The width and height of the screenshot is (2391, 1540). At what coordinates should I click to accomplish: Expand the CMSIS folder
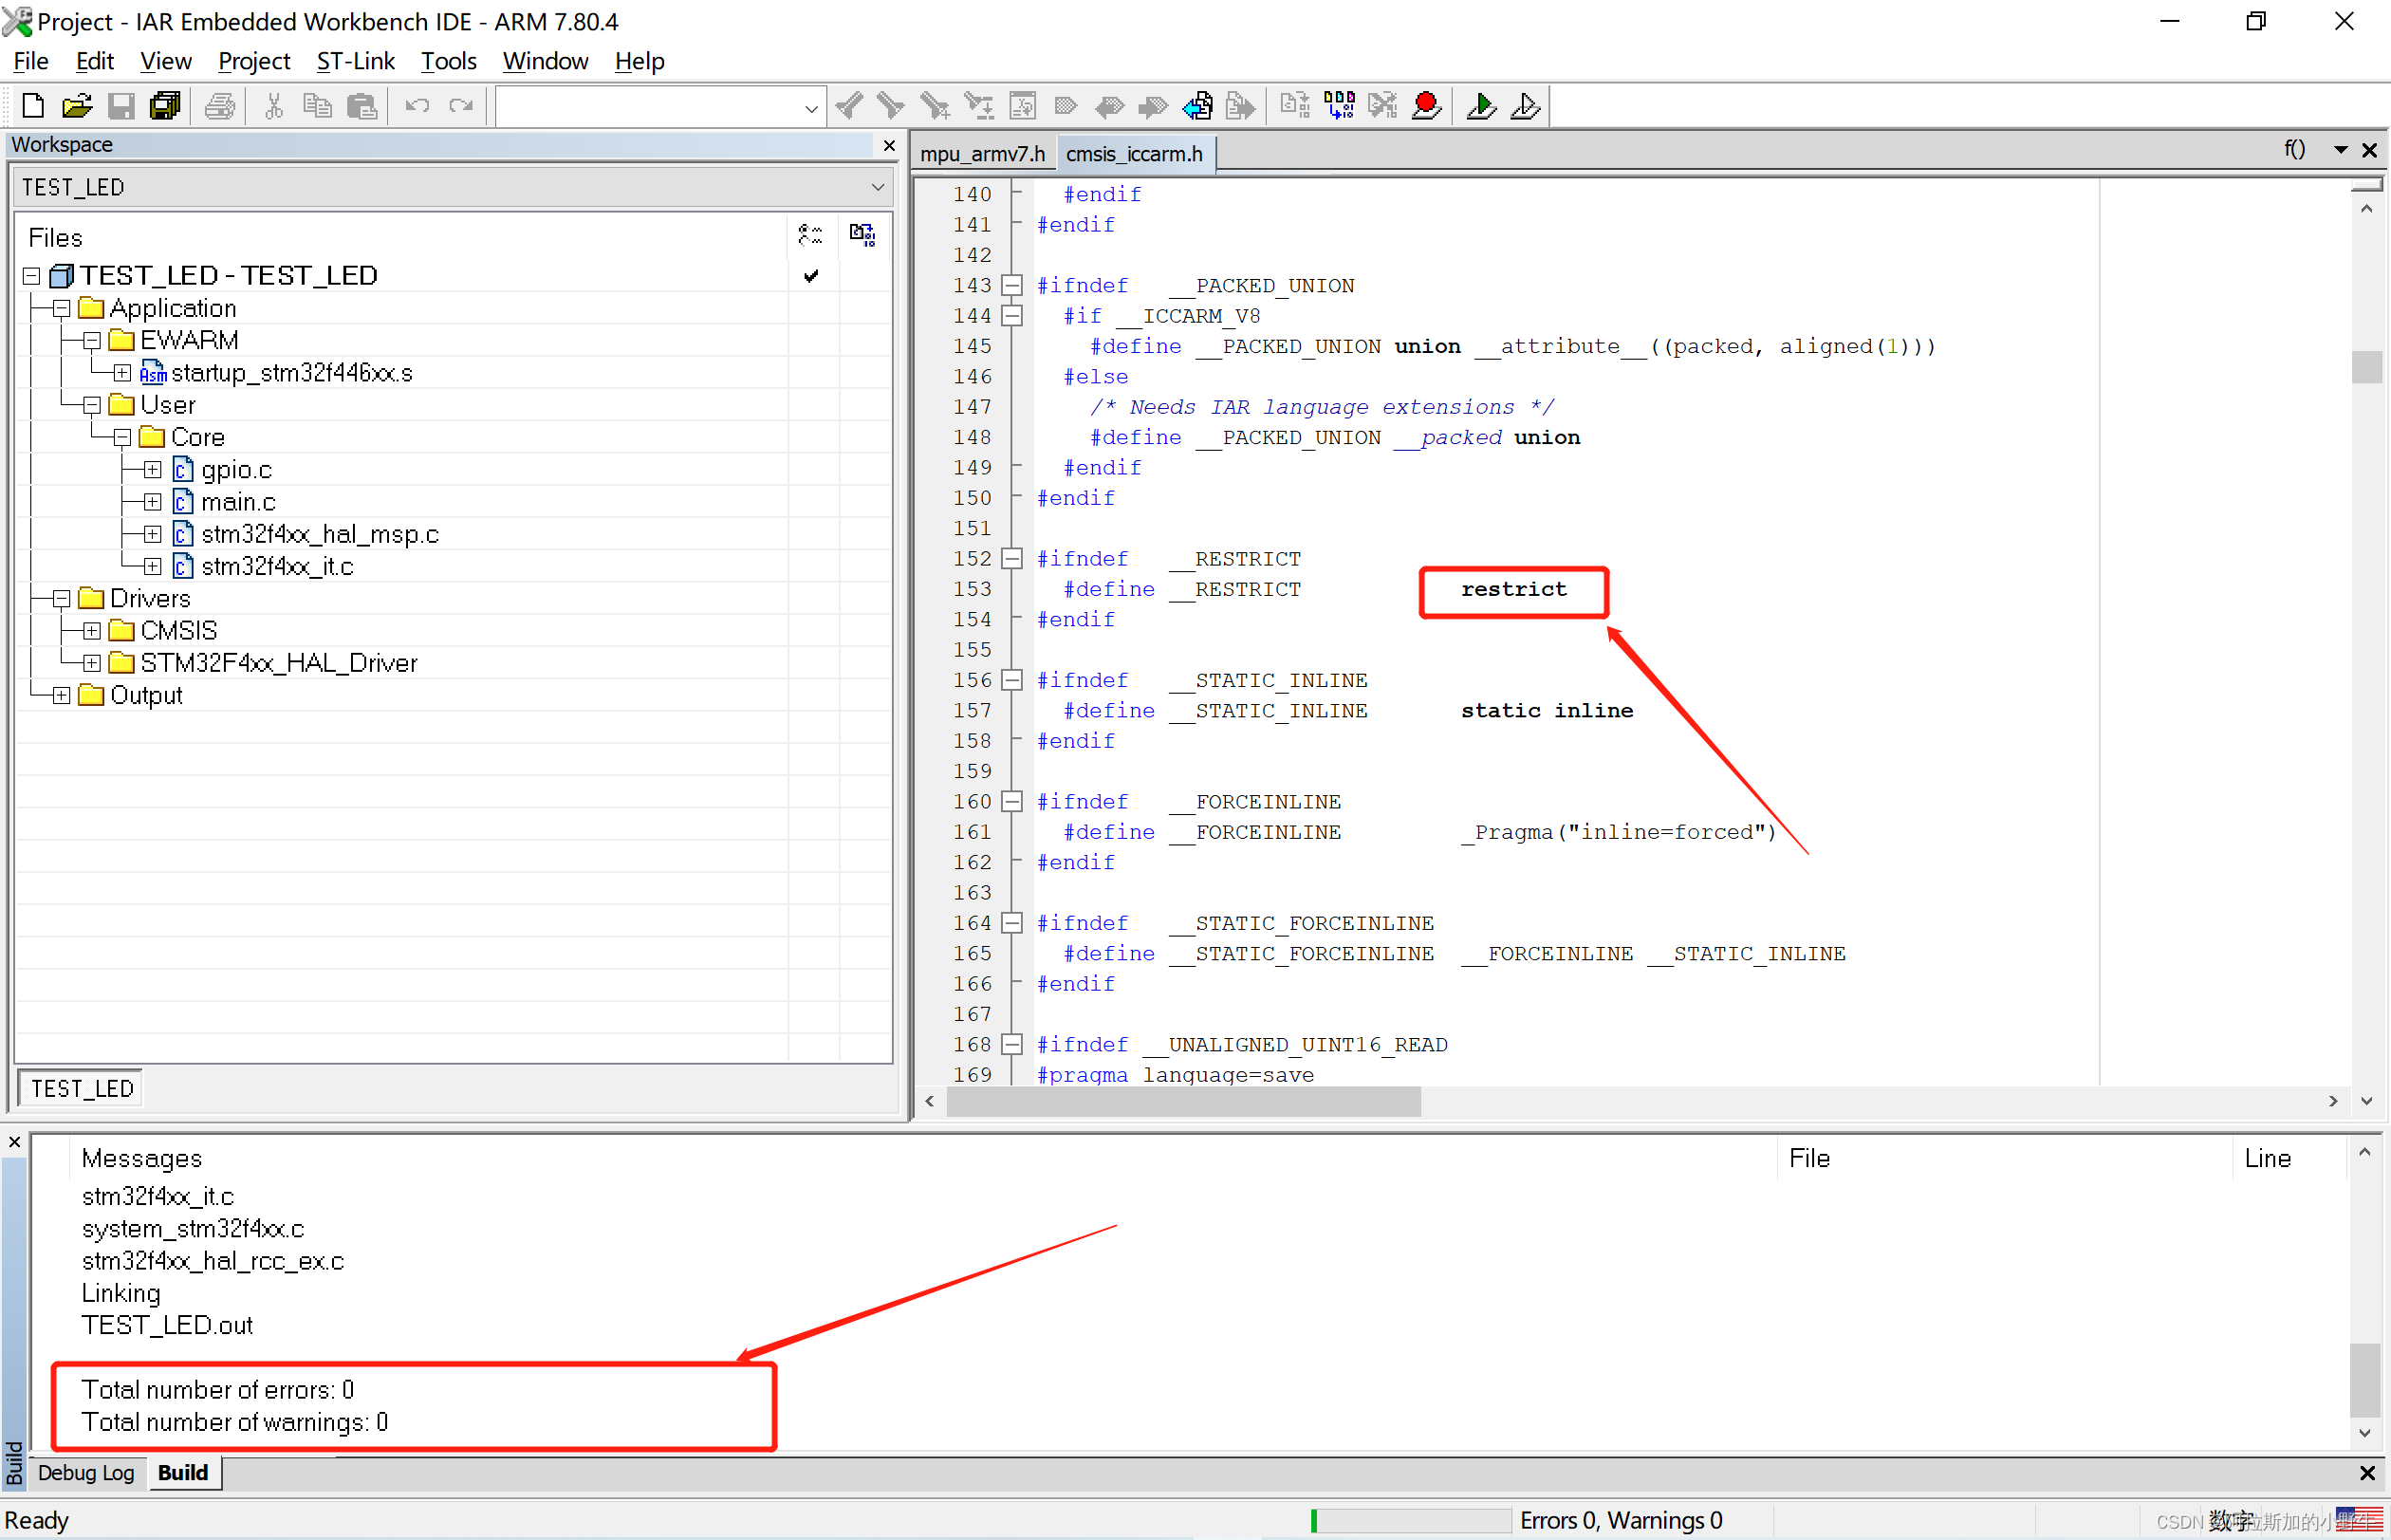92,631
